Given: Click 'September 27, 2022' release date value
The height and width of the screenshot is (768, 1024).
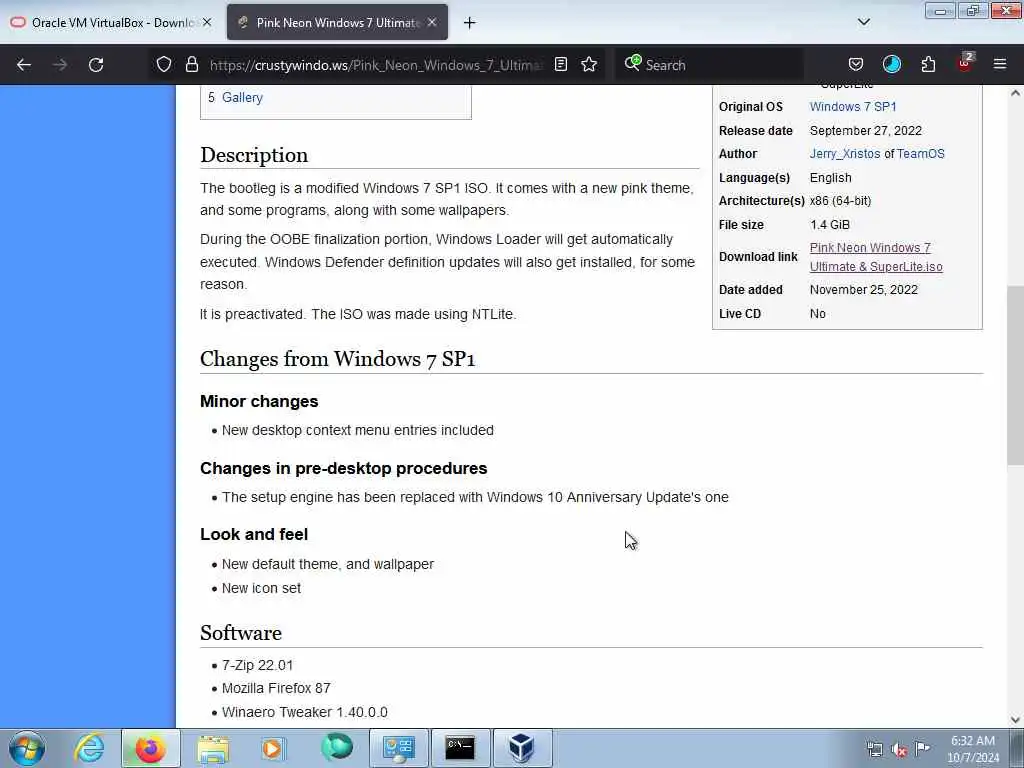Looking at the screenshot, I should (x=865, y=131).
